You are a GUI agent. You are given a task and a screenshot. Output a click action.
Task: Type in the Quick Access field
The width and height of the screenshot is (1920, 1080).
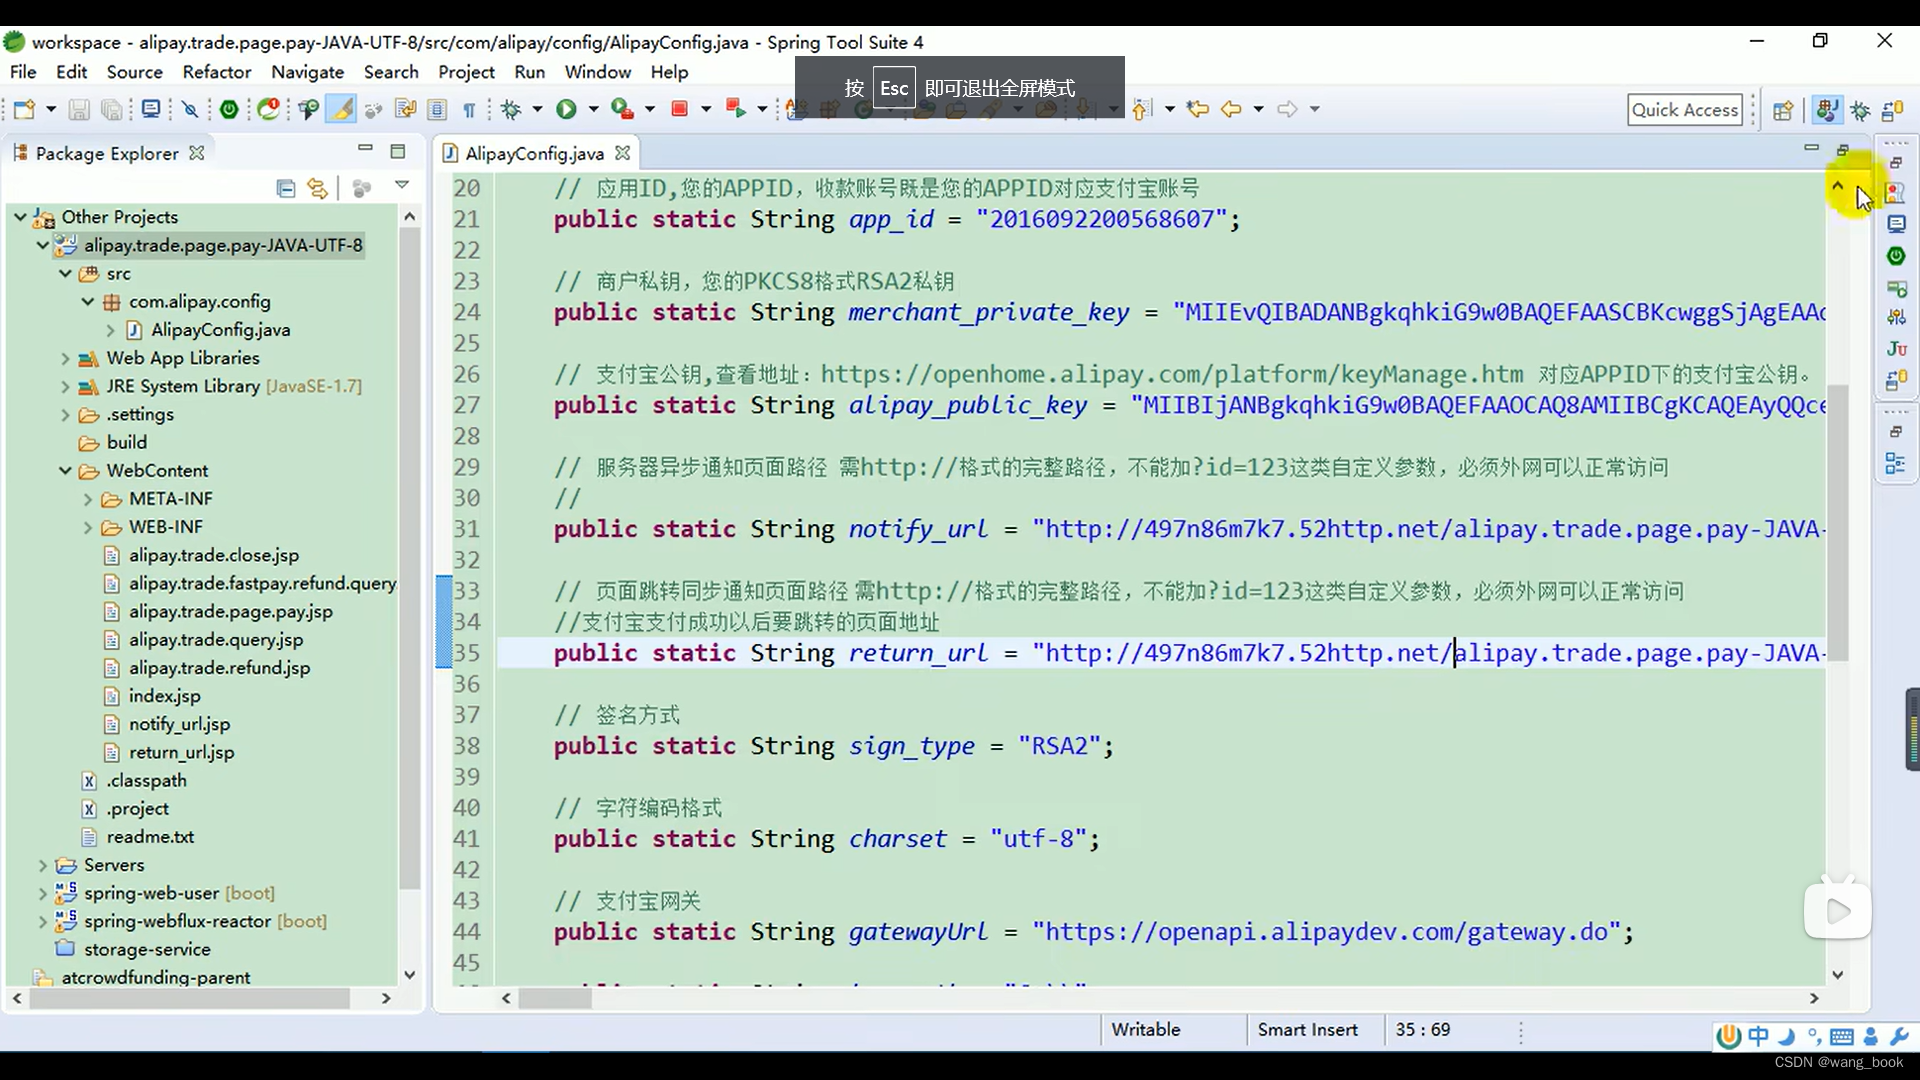(1685, 110)
